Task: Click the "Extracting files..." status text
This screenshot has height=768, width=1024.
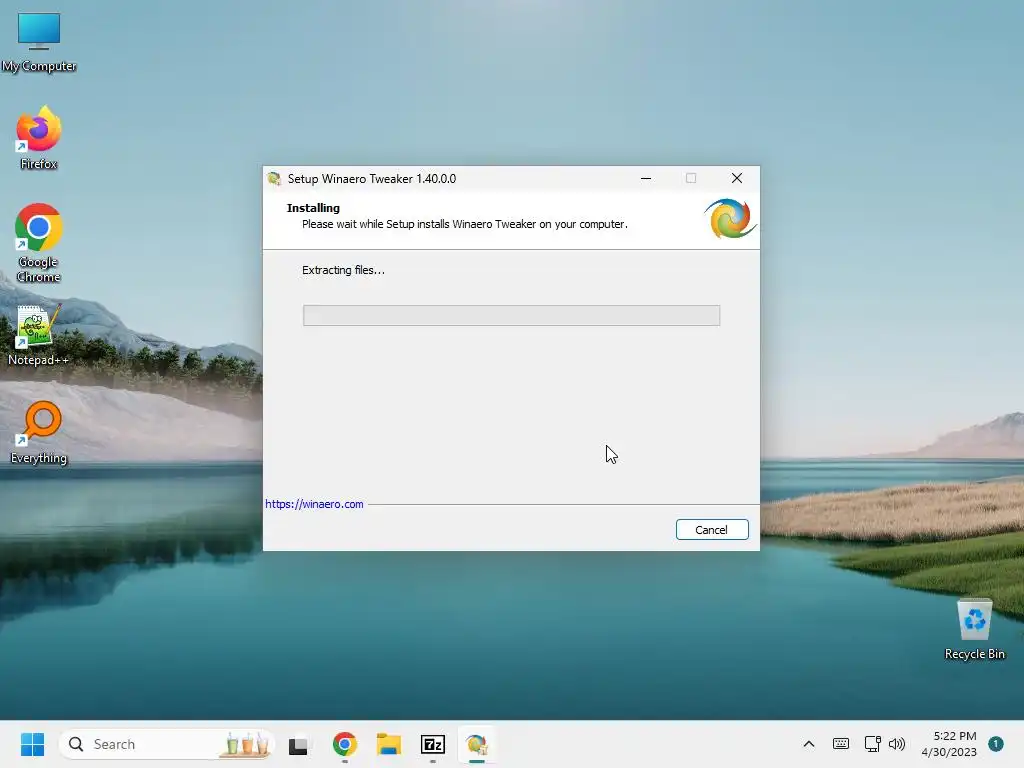Action: click(x=344, y=270)
